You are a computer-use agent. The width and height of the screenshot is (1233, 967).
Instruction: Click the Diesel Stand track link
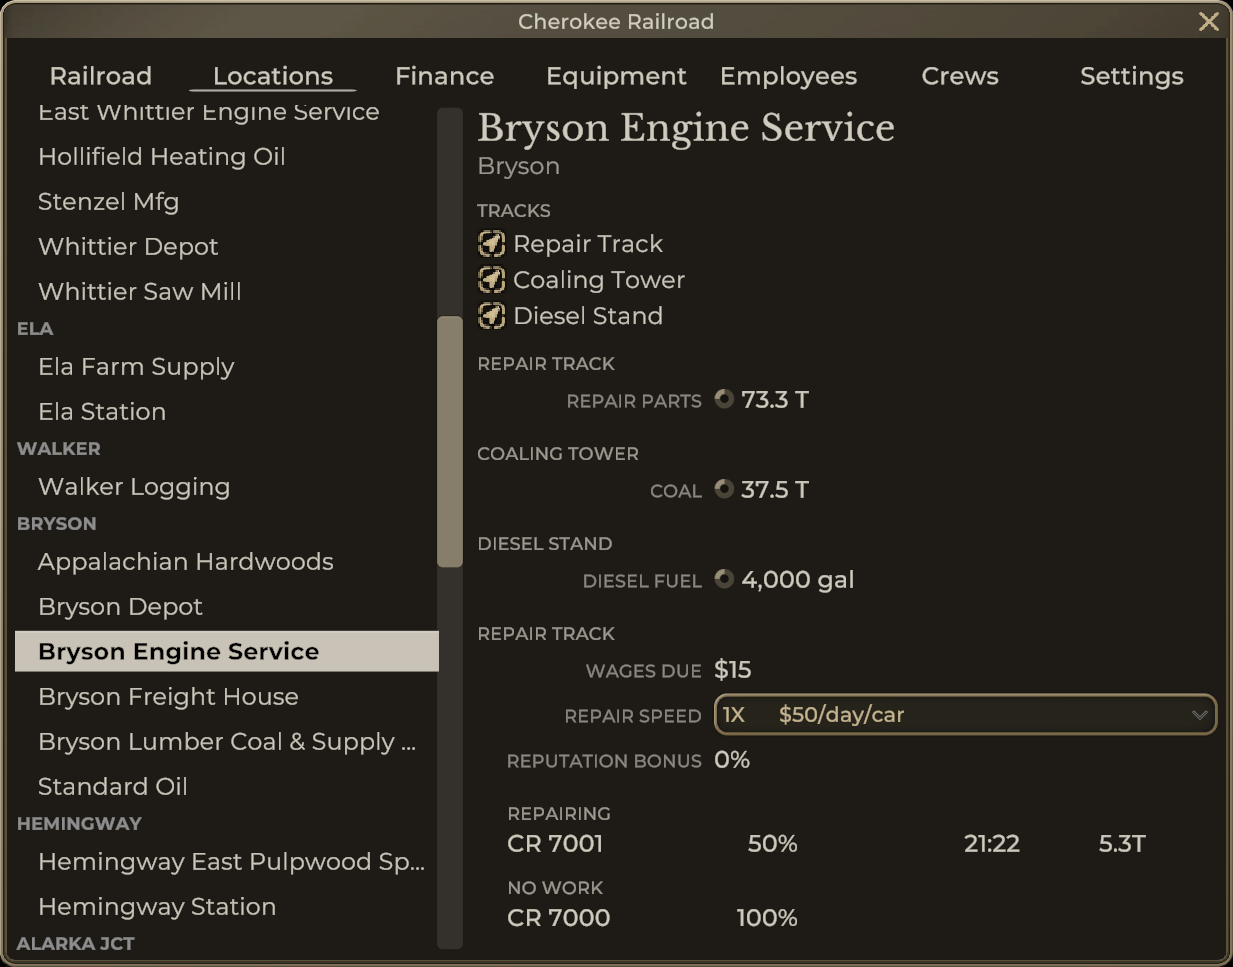coord(588,316)
